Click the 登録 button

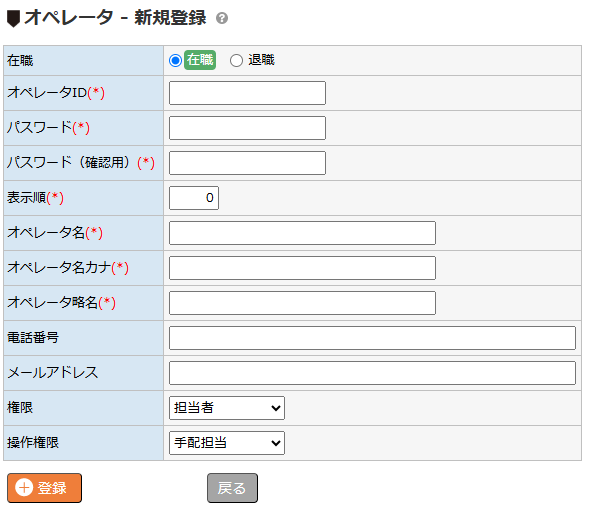44,488
